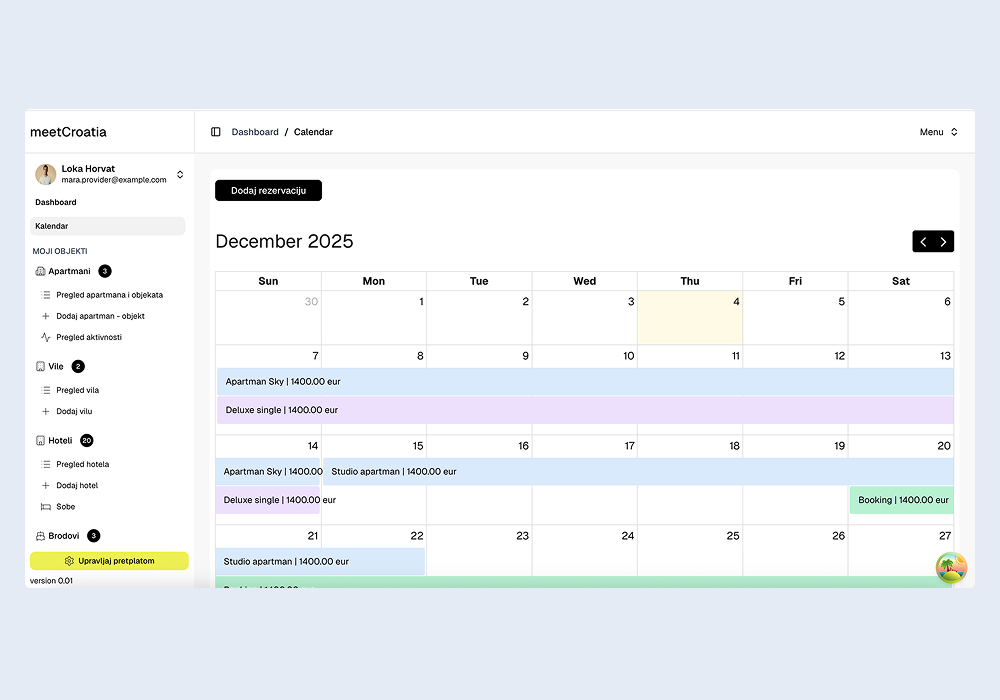The image size is (1000, 700).
Task: Toggle the sidebar panel icon
Action: tap(216, 132)
